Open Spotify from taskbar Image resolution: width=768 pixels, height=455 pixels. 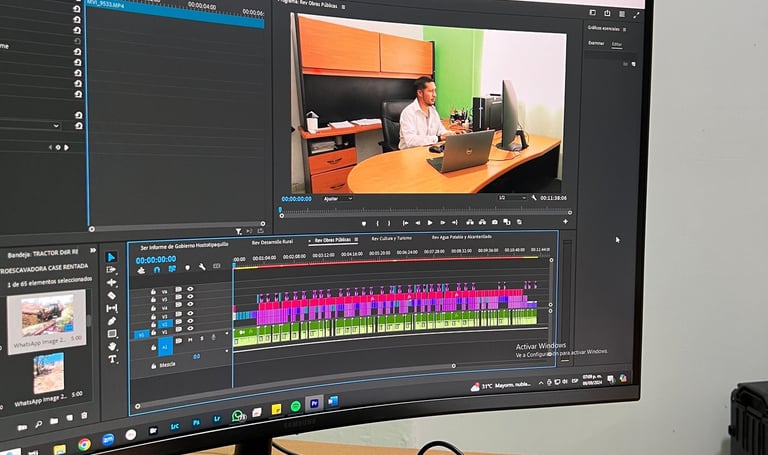(295, 407)
